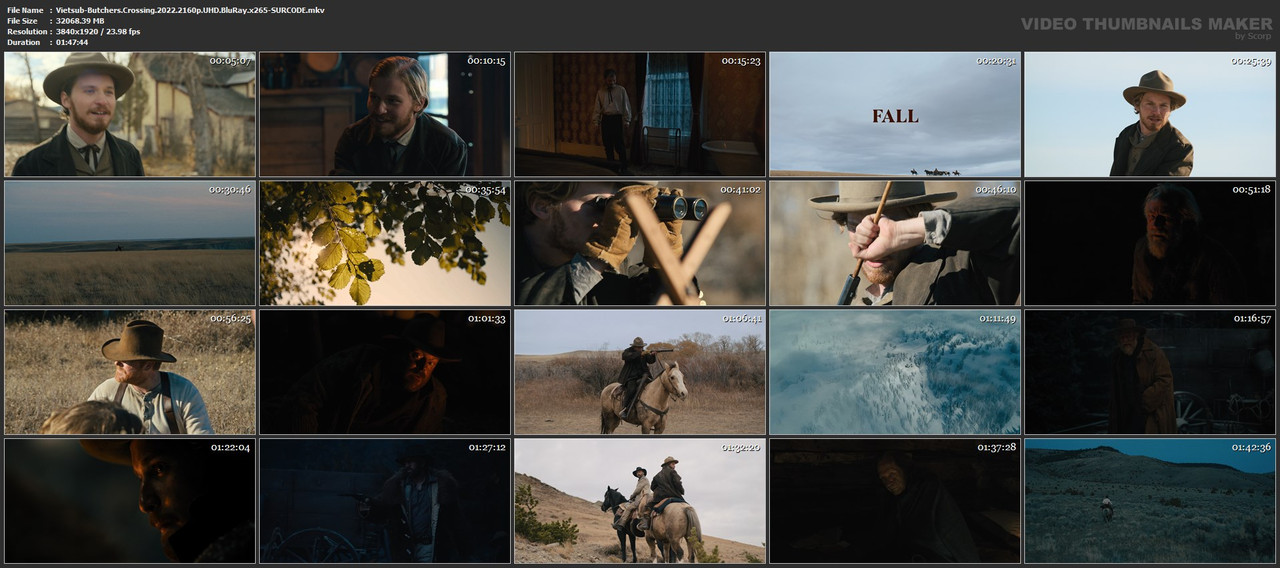
Task: Click the dark thumbnail stamped 01:01:33
Action: 385,372
